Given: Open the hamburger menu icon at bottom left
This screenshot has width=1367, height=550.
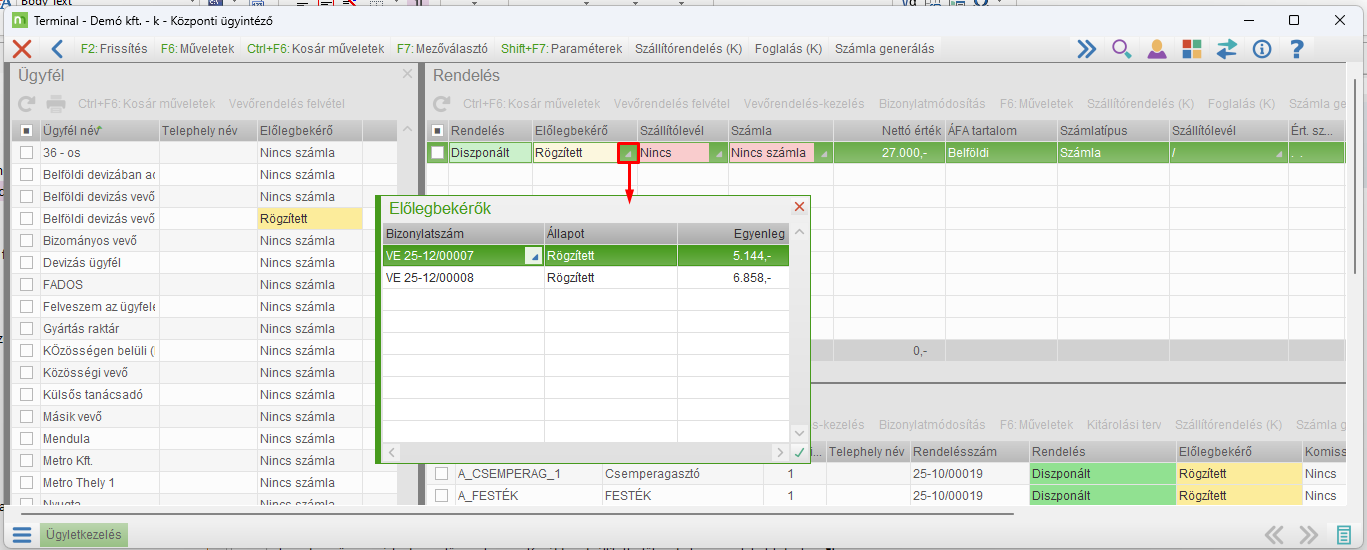Looking at the screenshot, I should (x=22, y=535).
